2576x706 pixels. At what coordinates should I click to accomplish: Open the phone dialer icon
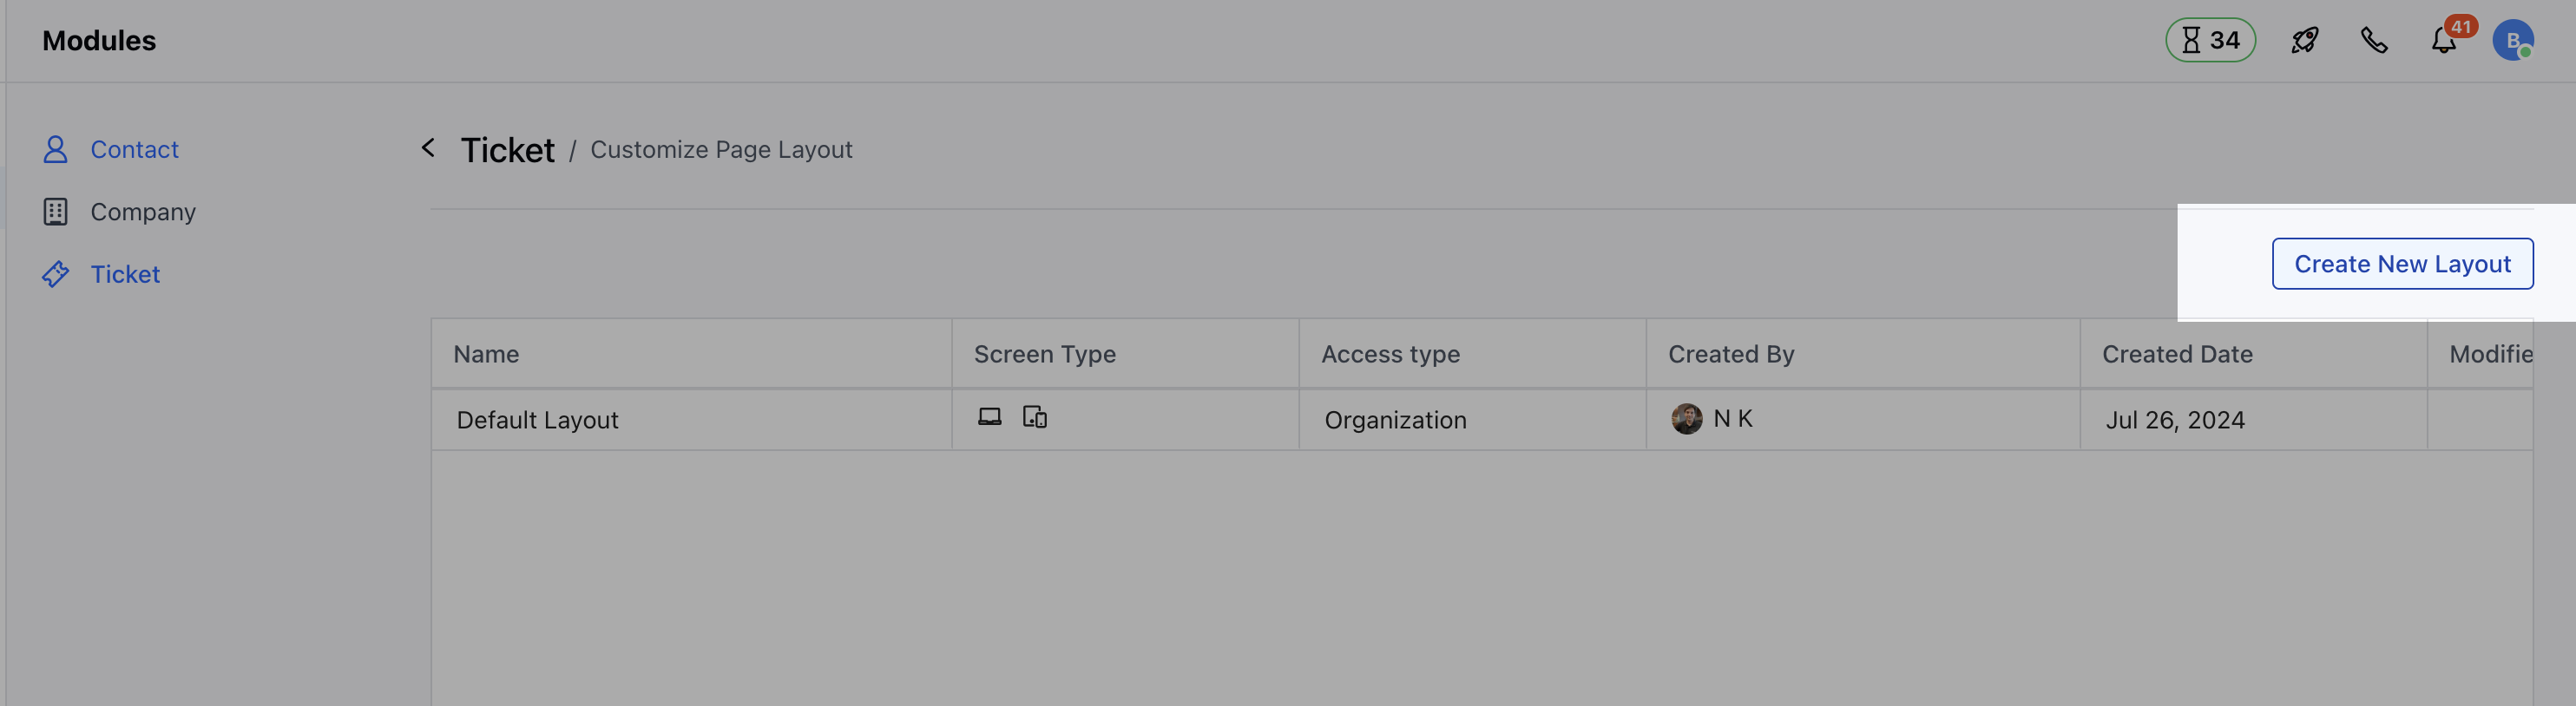pyautogui.click(x=2373, y=40)
